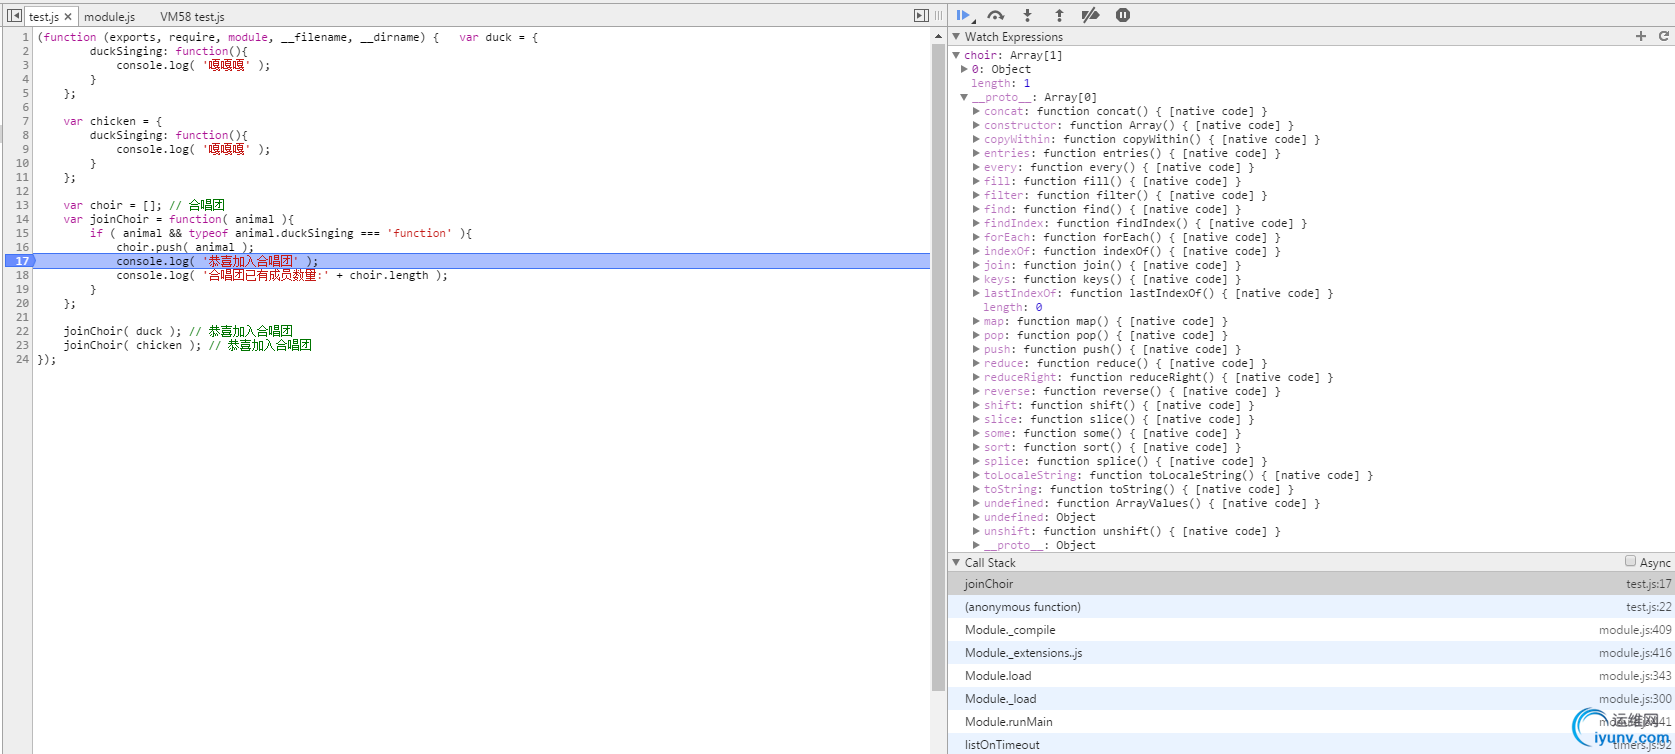The image size is (1675, 754).
Task: Add a new watch expression
Action: (1640, 36)
